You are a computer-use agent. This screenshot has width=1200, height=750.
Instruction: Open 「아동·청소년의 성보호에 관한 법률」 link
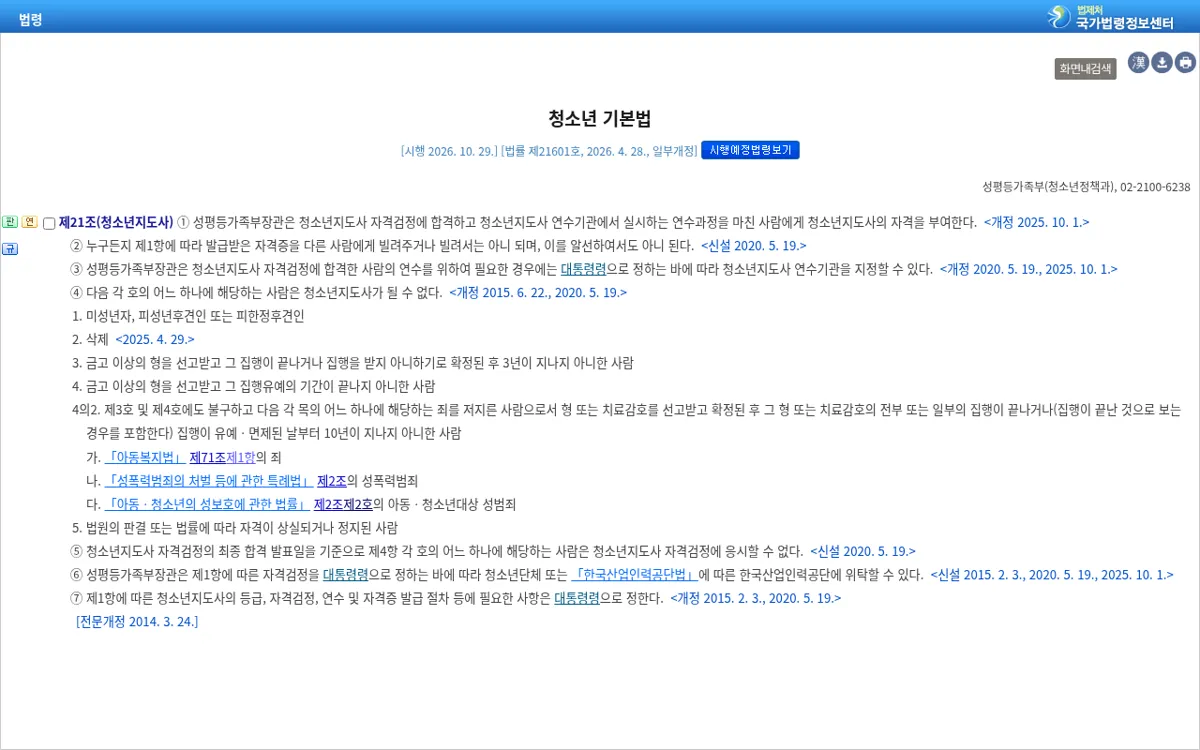(x=207, y=504)
